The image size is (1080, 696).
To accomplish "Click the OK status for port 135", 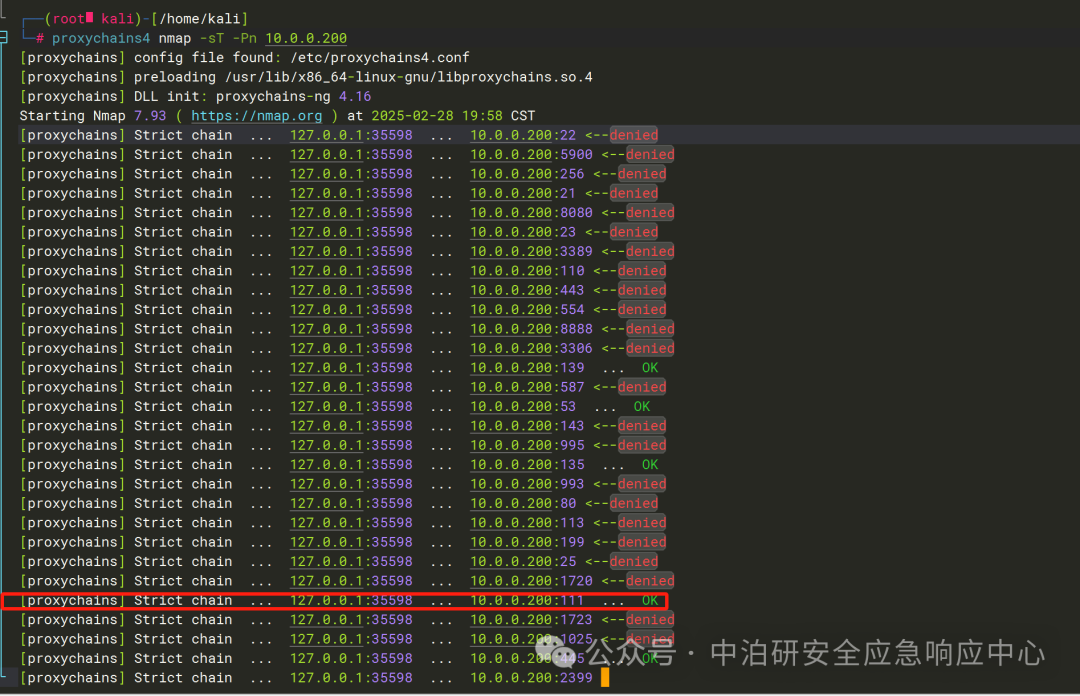I will pyautogui.click(x=650, y=464).
